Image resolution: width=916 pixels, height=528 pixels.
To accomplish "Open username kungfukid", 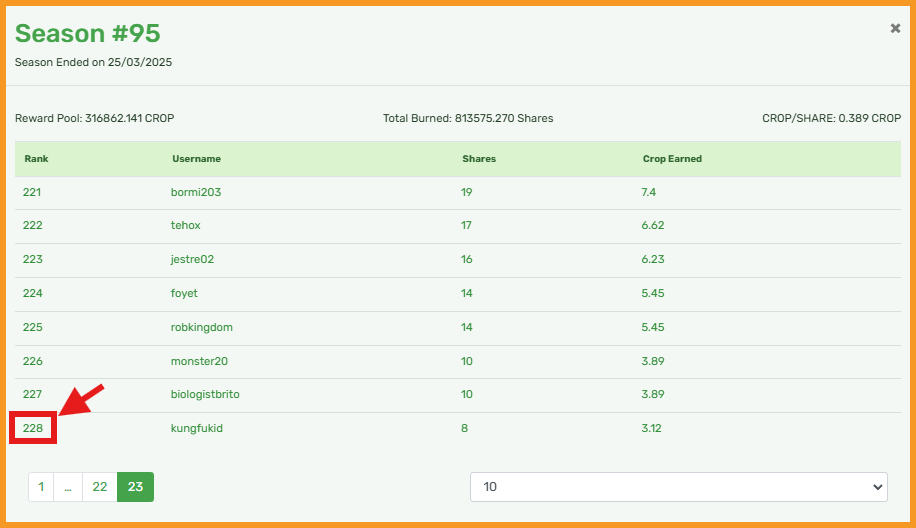I will pos(196,428).
